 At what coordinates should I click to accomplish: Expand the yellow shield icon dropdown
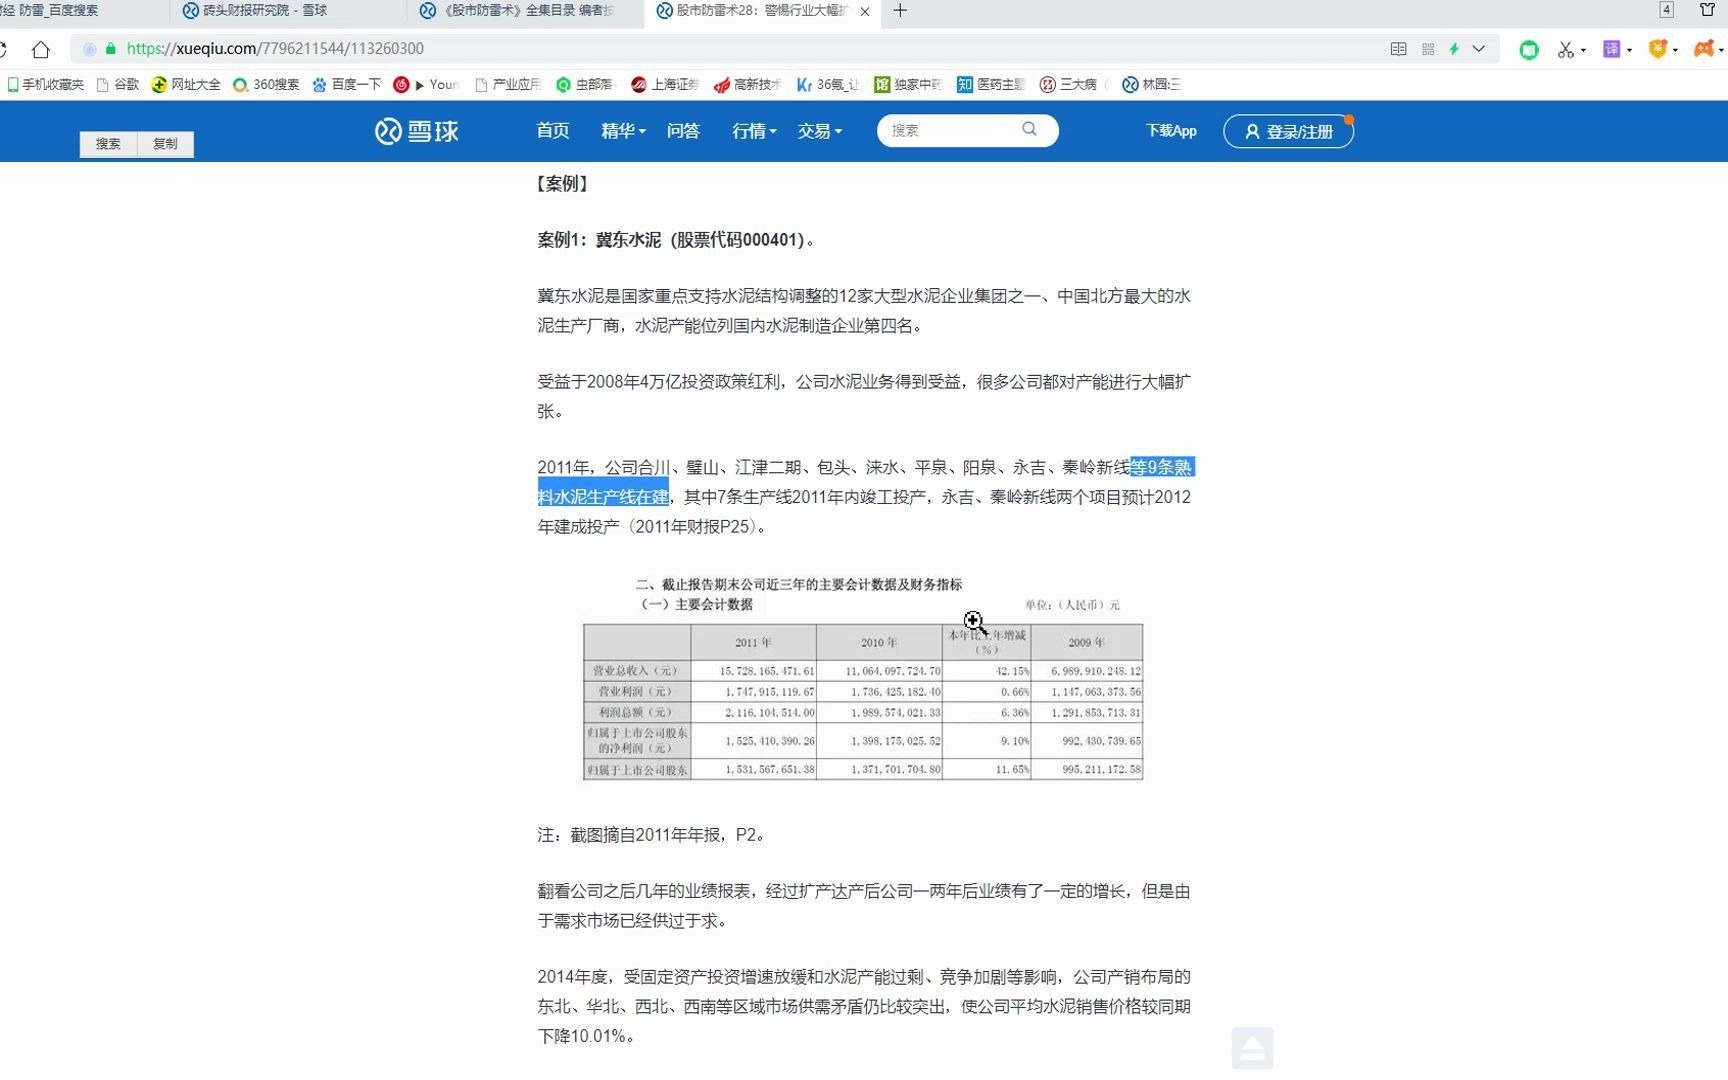(1676, 50)
